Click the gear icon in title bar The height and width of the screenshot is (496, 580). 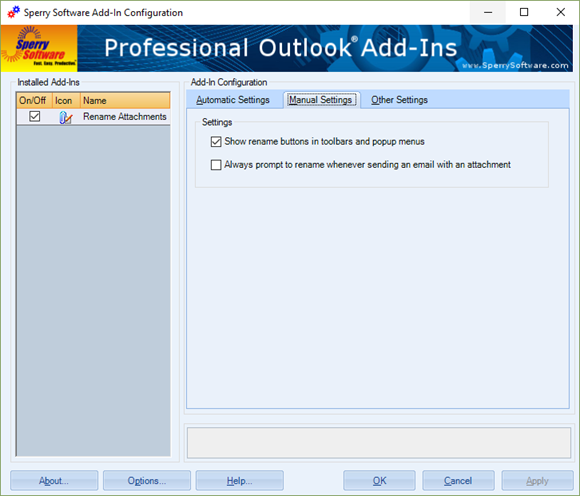(14, 12)
